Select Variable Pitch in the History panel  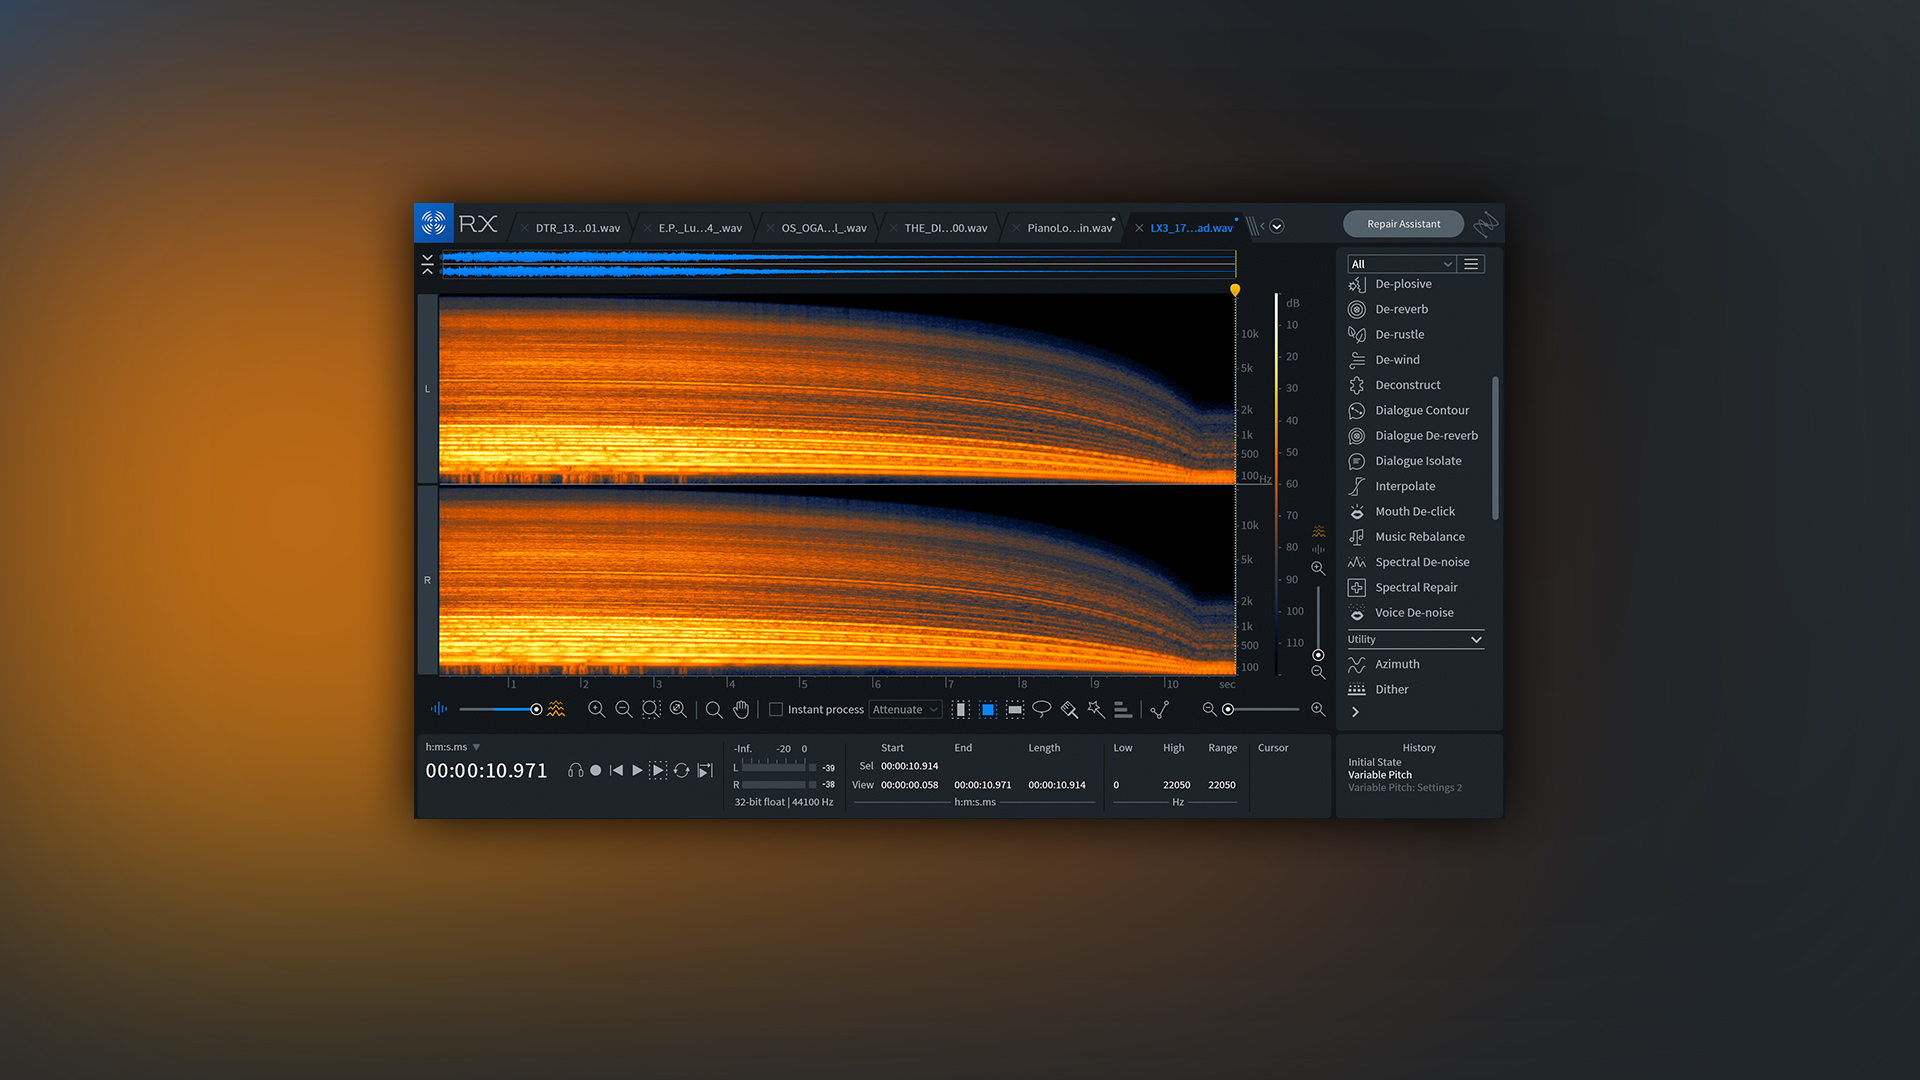pyautogui.click(x=1380, y=774)
